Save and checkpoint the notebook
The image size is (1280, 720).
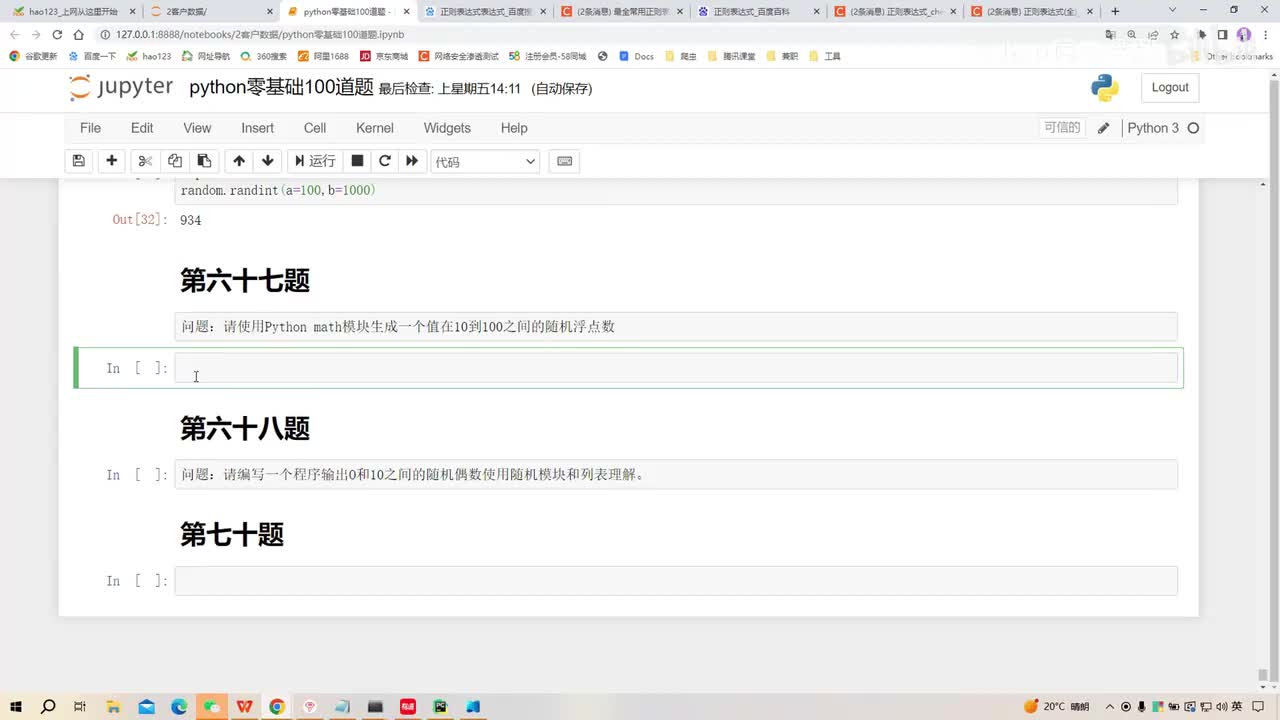[79, 161]
